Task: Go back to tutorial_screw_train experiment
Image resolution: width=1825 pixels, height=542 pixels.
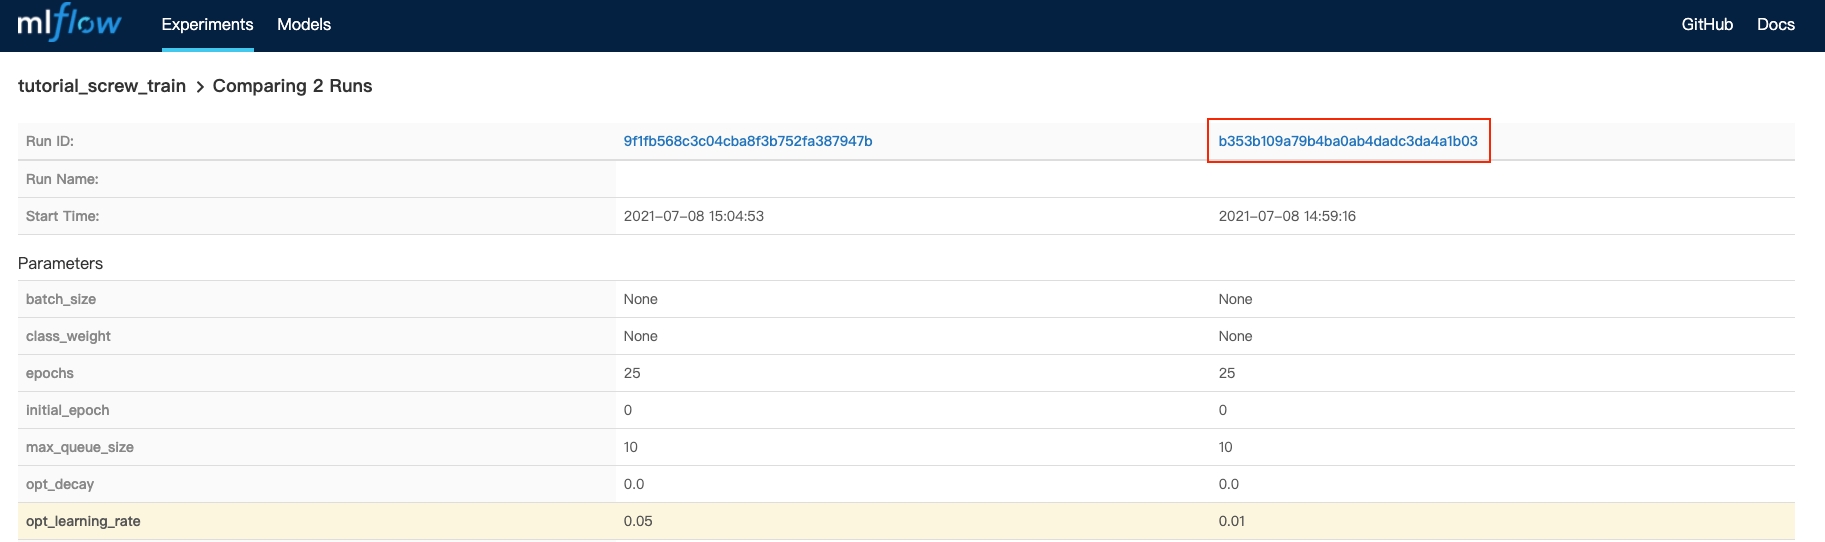Action: tap(102, 86)
